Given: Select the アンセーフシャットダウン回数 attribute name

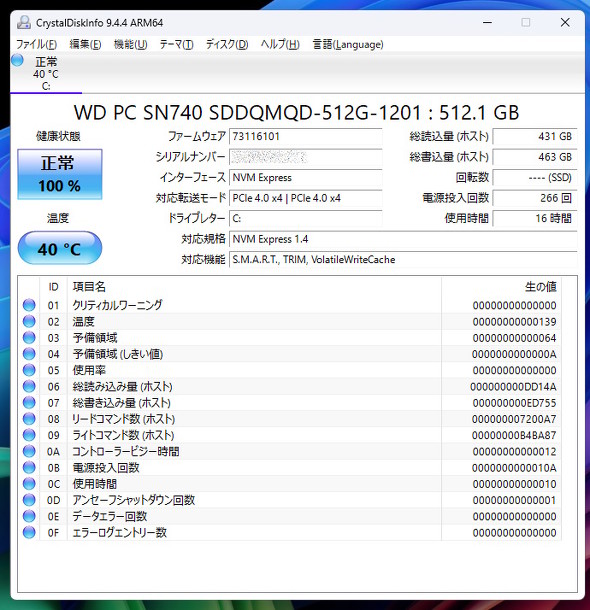Looking at the screenshot, I should point(134,500).
